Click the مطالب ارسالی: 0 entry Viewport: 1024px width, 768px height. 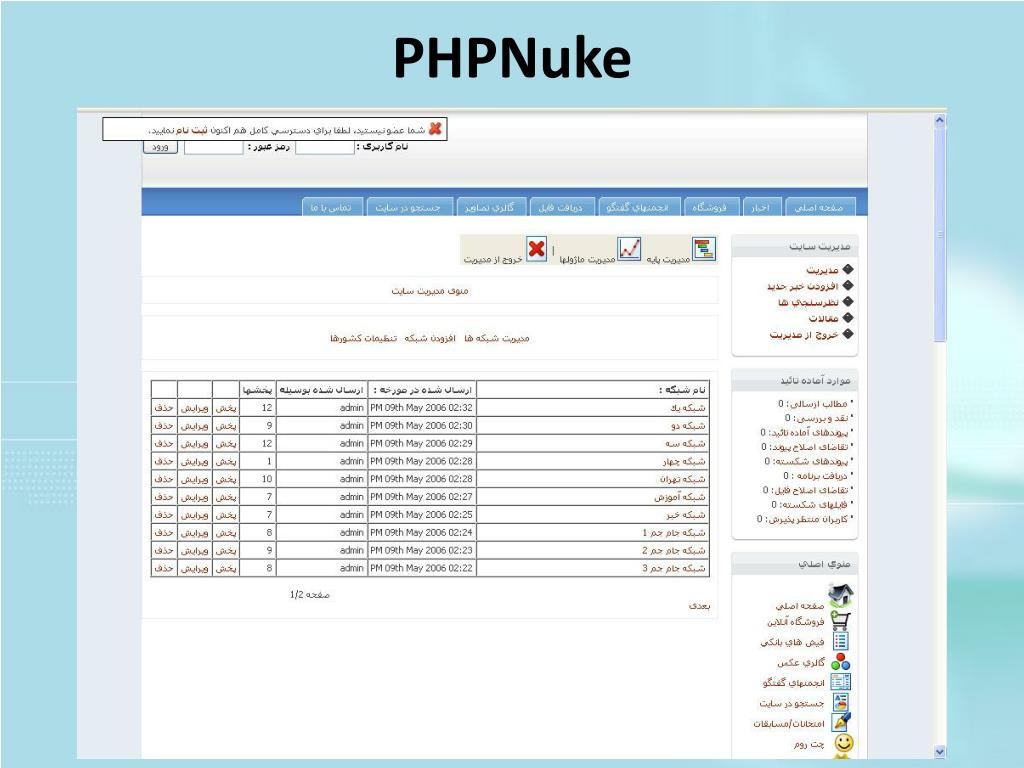[813, 404]
